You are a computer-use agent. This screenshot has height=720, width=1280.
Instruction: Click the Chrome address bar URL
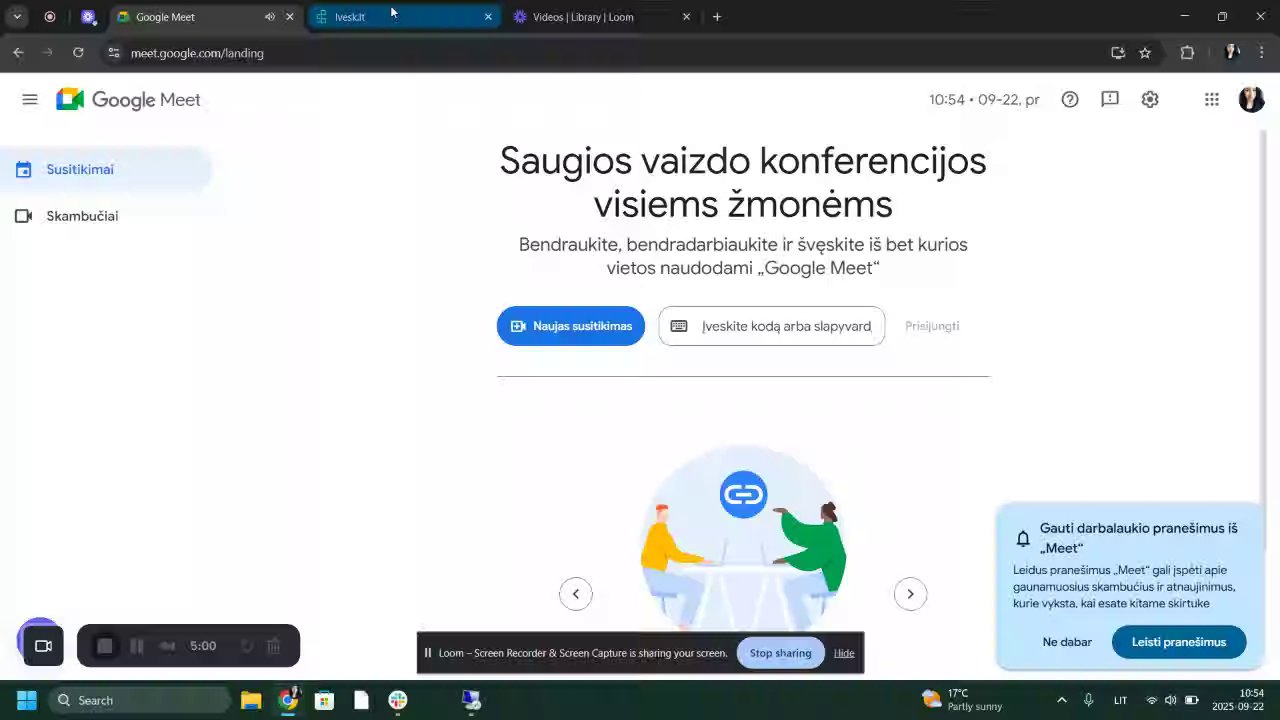pyautogui.click(x=197, y=53)
